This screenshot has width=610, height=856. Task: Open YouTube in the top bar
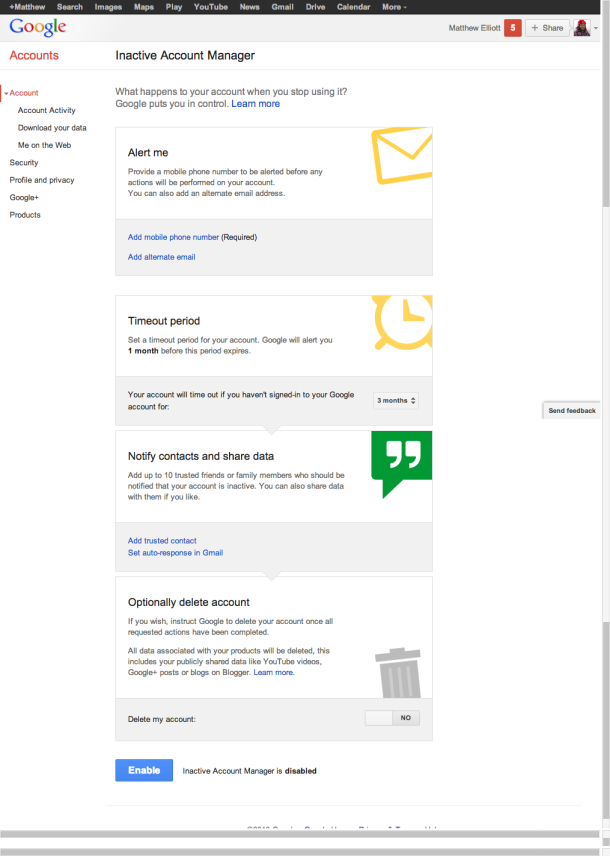click(x=211, y=7)
